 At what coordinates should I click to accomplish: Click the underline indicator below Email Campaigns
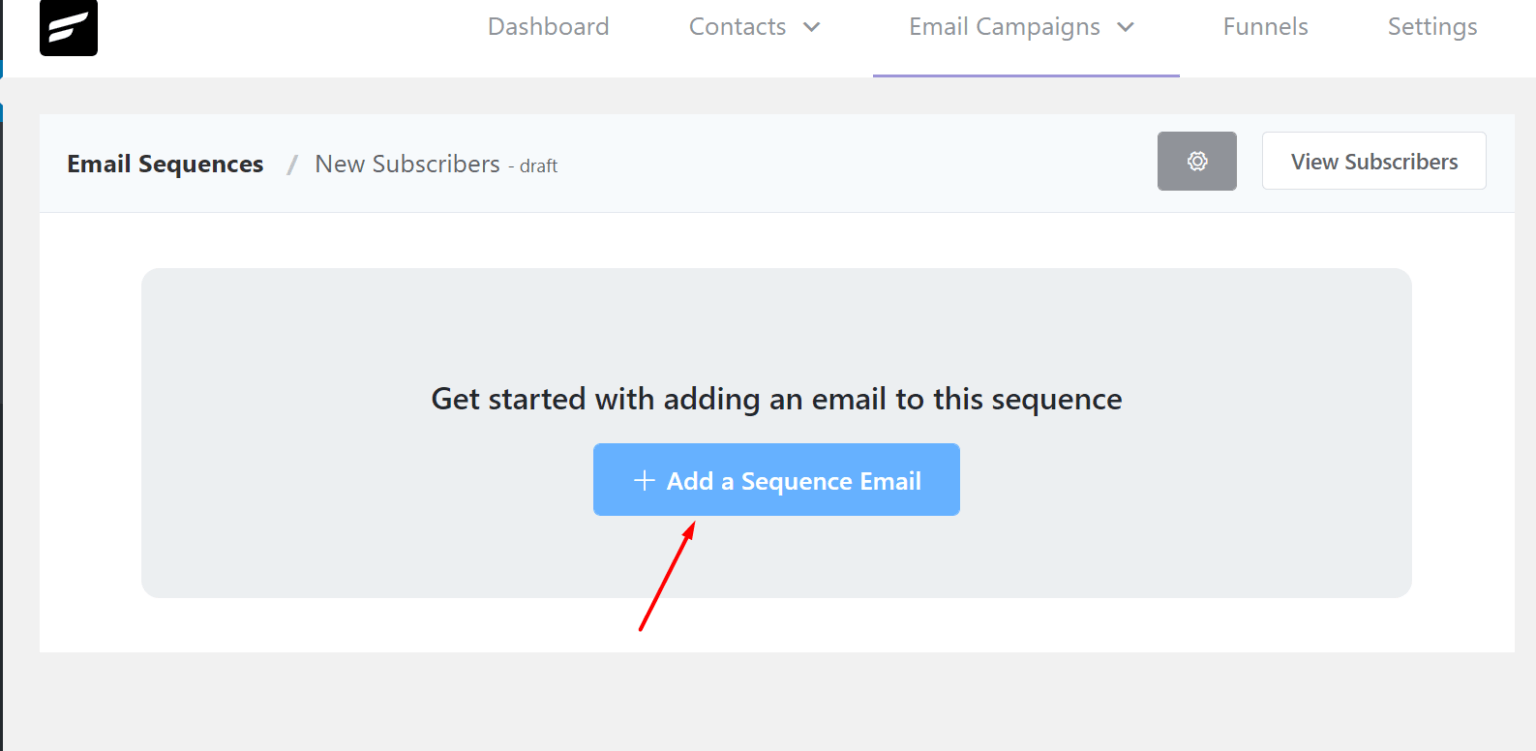coord(1026,74)
